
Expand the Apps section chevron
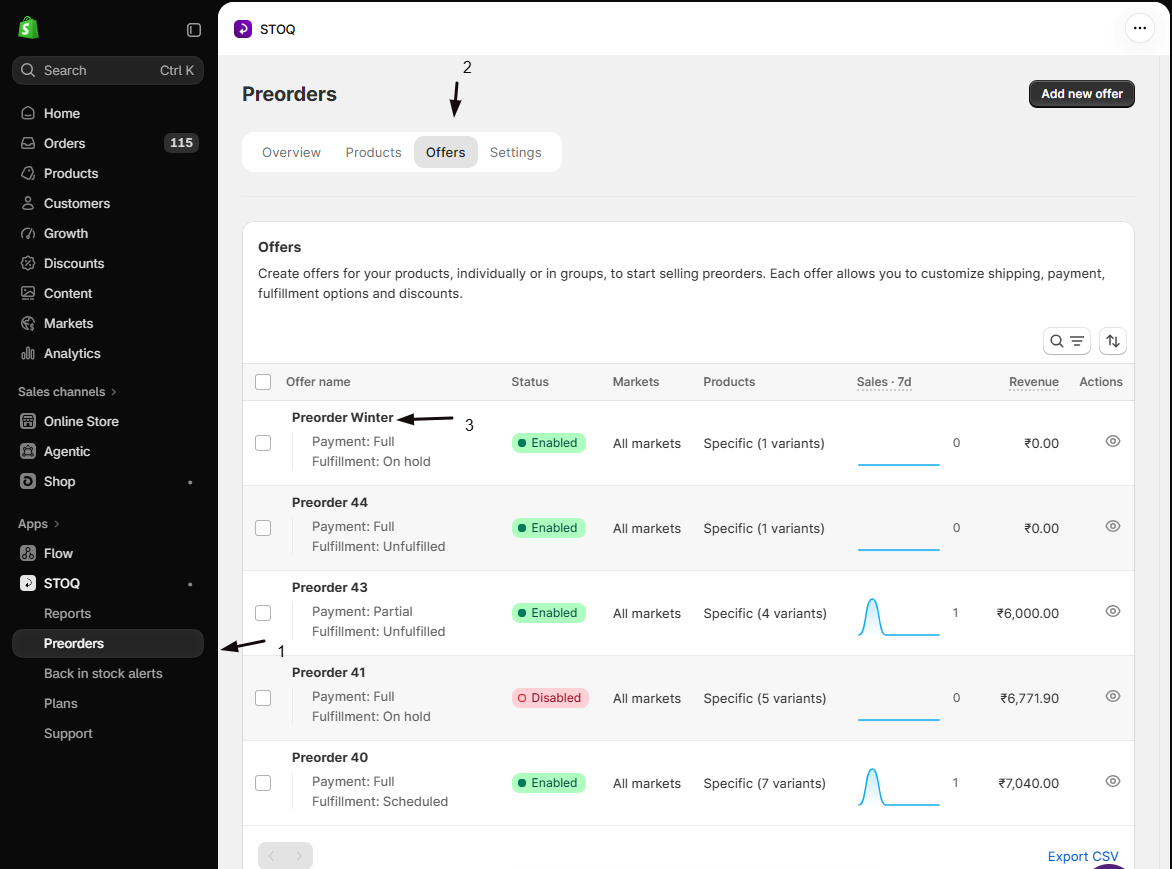[56, 524]
